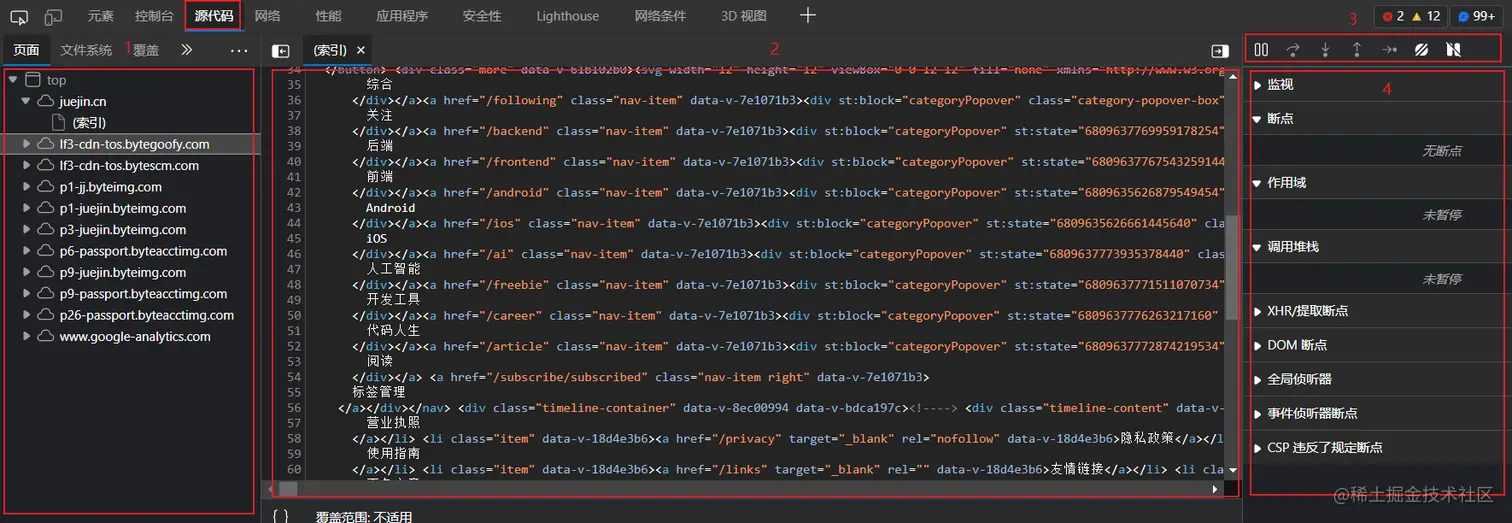This screenshot has width=1512, height=523.
Task: Expand p1-jj.byteimg.com node
Action: point(27,187)
